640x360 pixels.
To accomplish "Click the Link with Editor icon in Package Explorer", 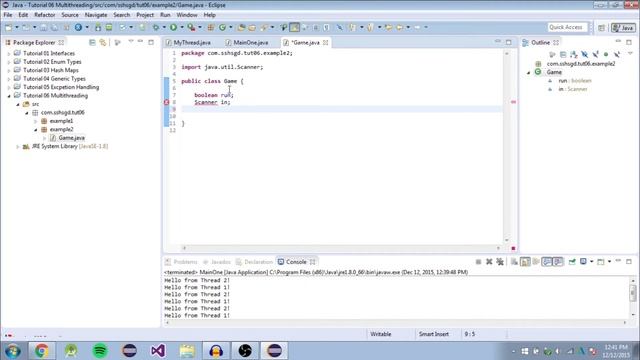I will [102, 42].
